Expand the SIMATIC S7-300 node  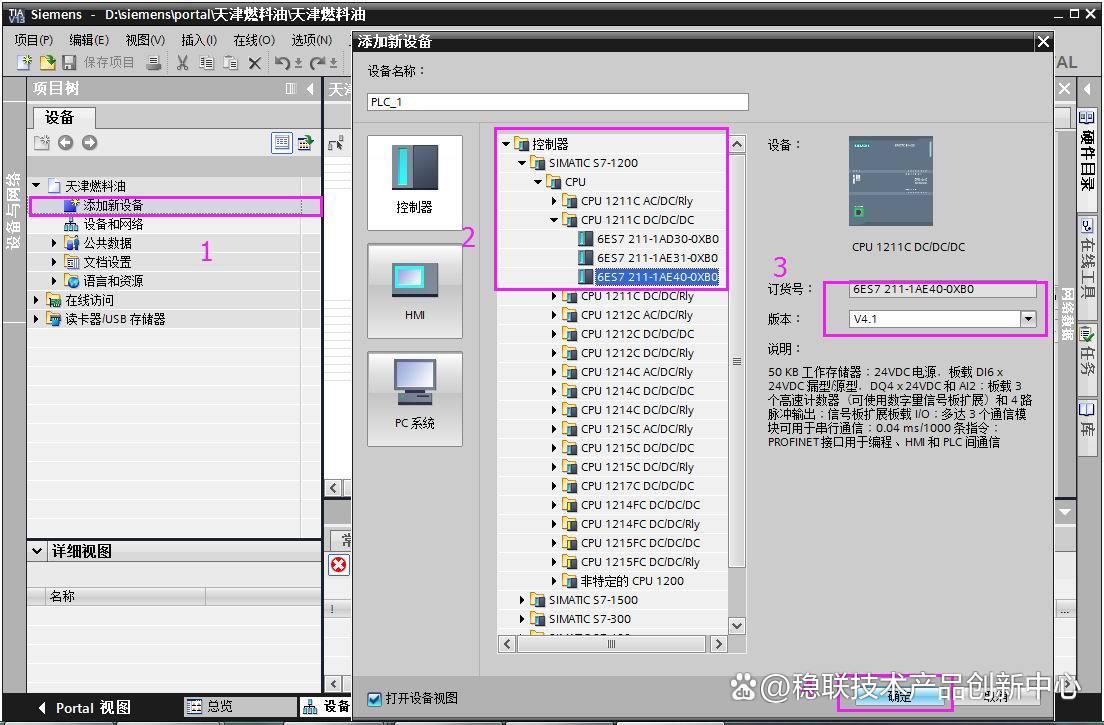coord(522,619)
